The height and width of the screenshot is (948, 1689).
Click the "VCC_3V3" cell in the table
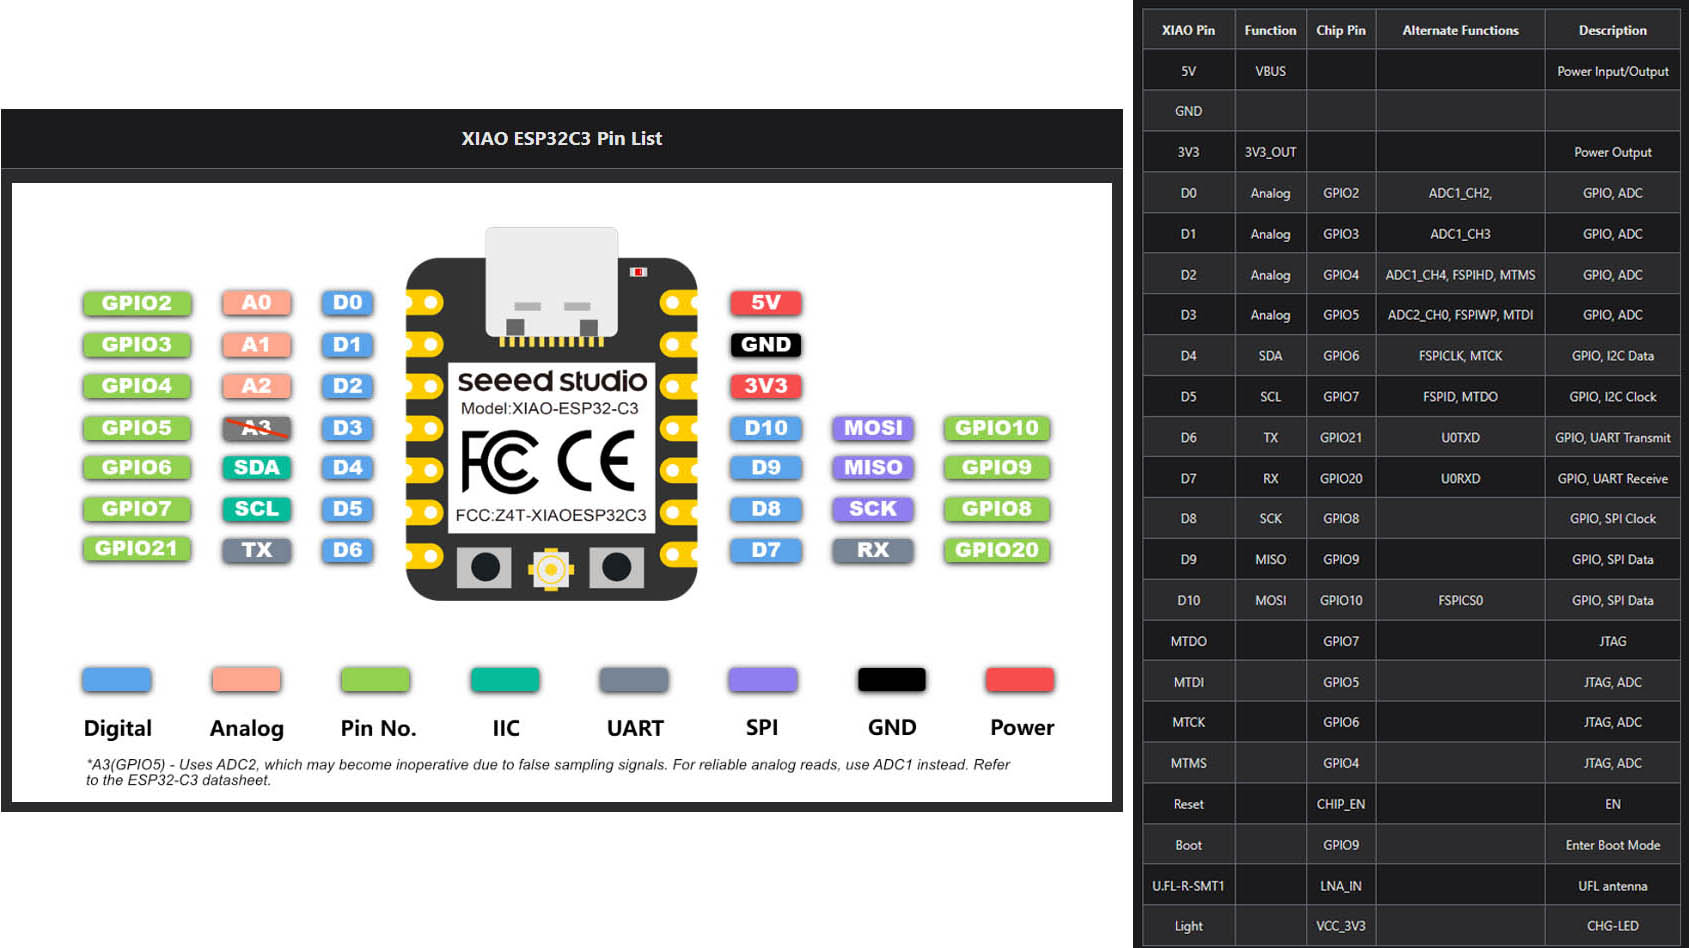tap(1341, 926)
